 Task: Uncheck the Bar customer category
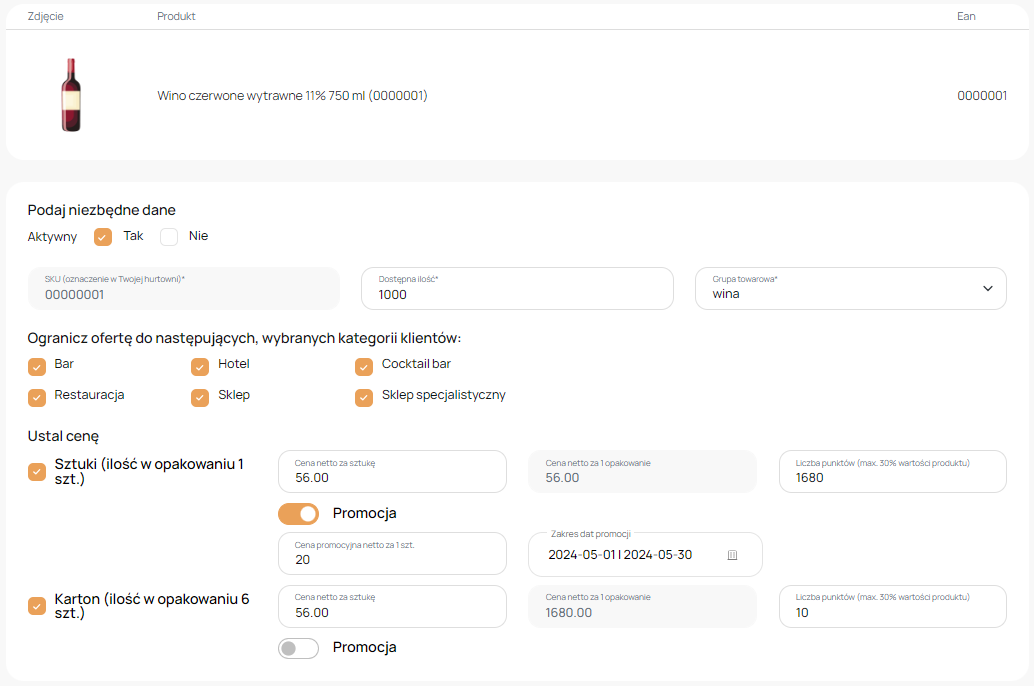point(37,366)
